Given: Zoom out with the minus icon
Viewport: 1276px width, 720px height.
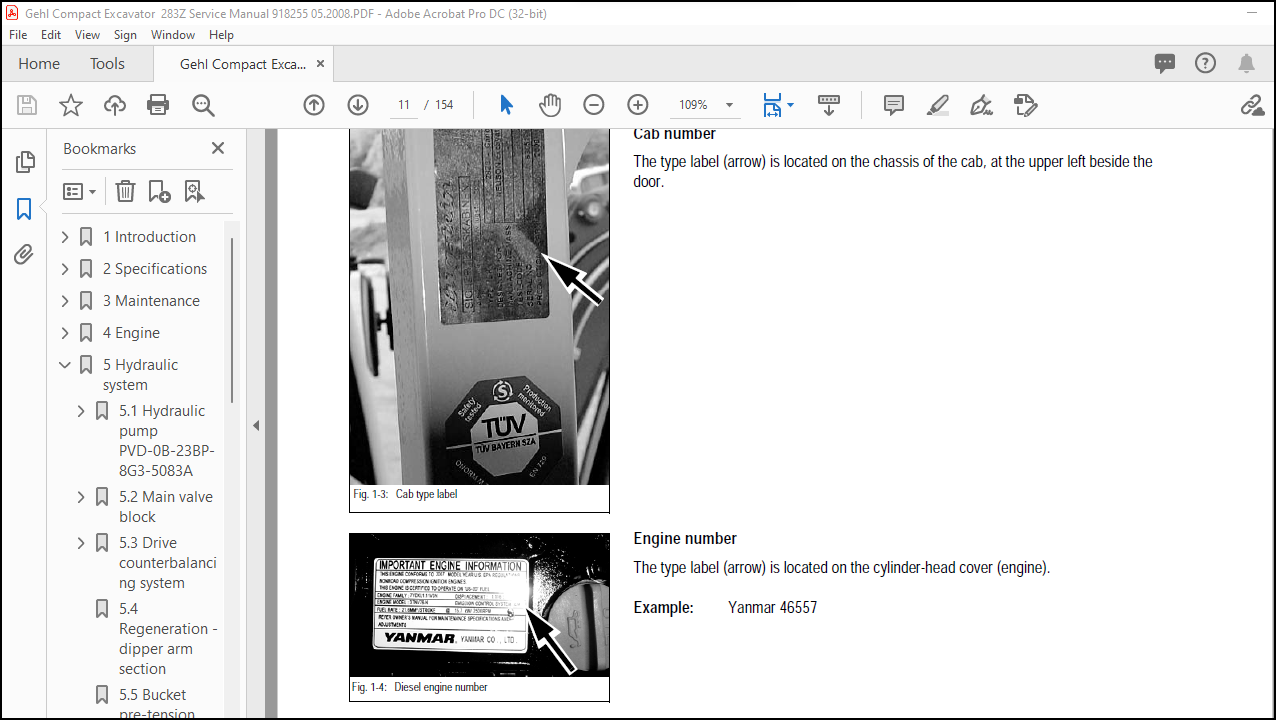Looking at the screenshot, I should (x=594, y=105).
